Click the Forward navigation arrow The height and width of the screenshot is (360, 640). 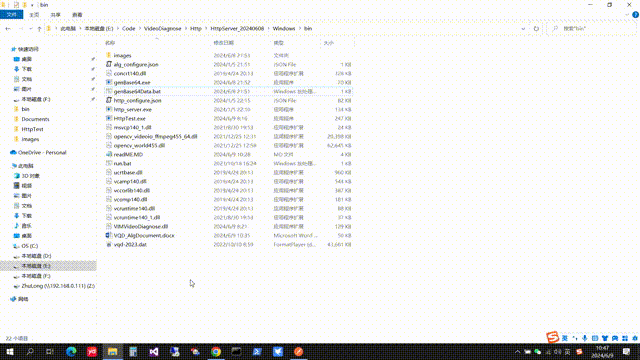(x=20, y=29)
